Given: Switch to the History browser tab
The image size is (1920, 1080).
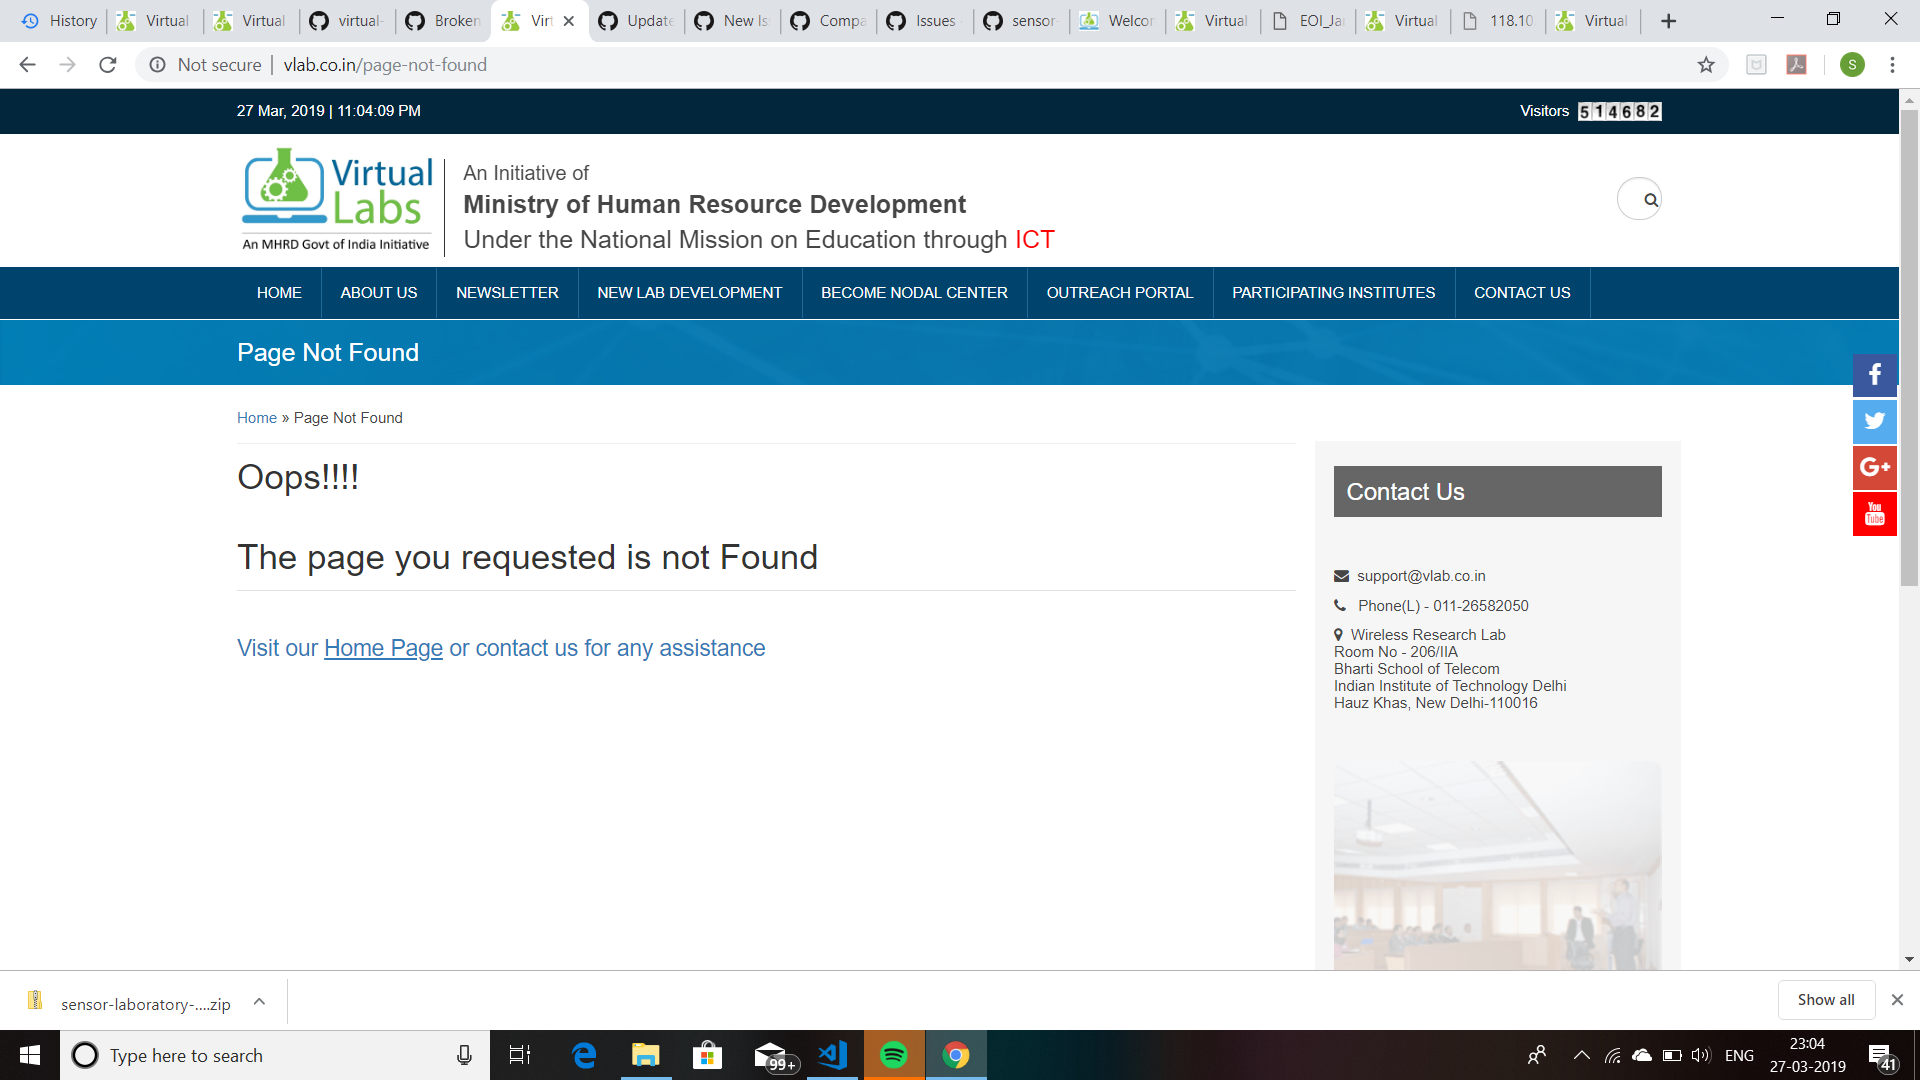Looking at the screenshot, I should pos(60,20).
